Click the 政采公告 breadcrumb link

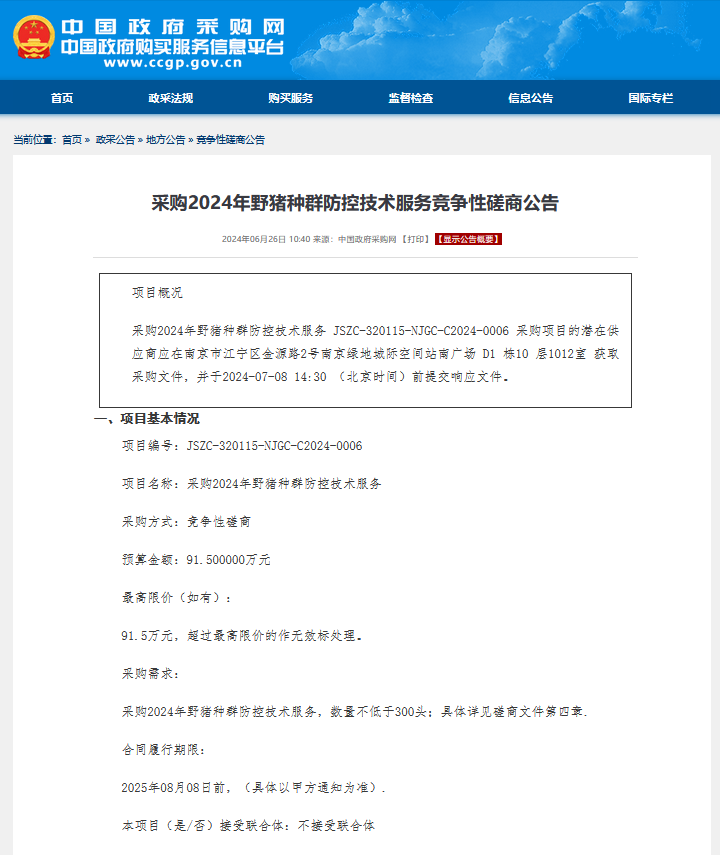coord(115,140)
